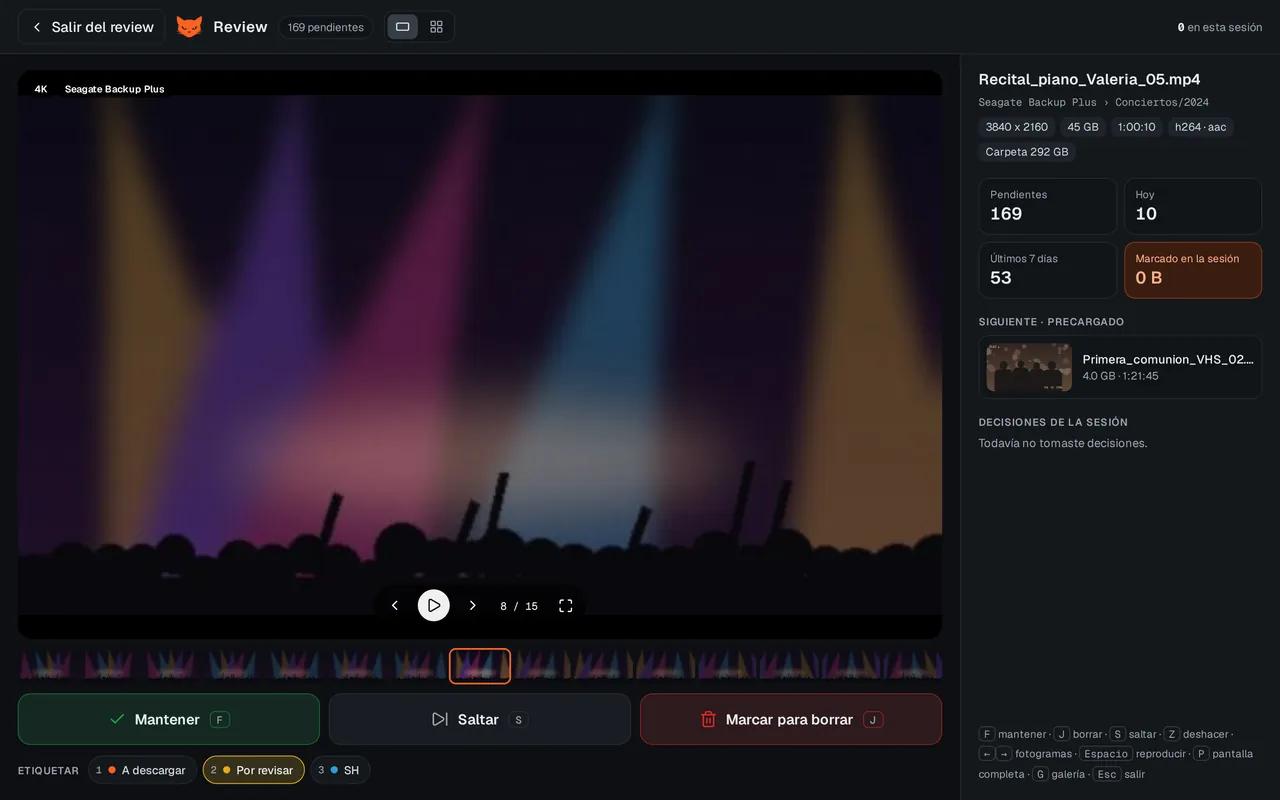Click the Marcado en la sesión card
The width and height of the screenshot is (1280, 800).
[x=1193, y=270]
